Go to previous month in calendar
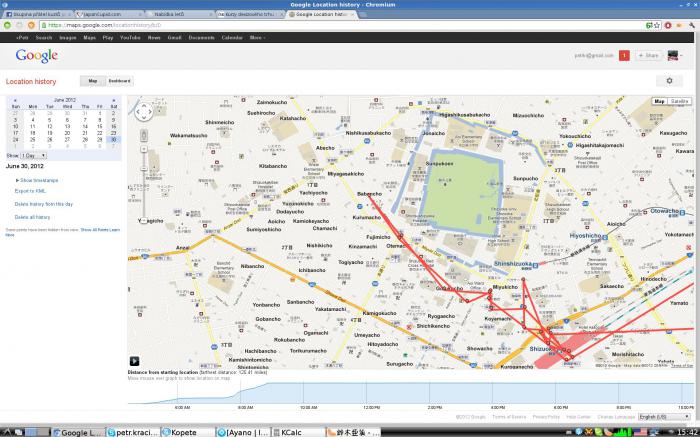This screenshot has height=437, width=700. pos(15,100)
